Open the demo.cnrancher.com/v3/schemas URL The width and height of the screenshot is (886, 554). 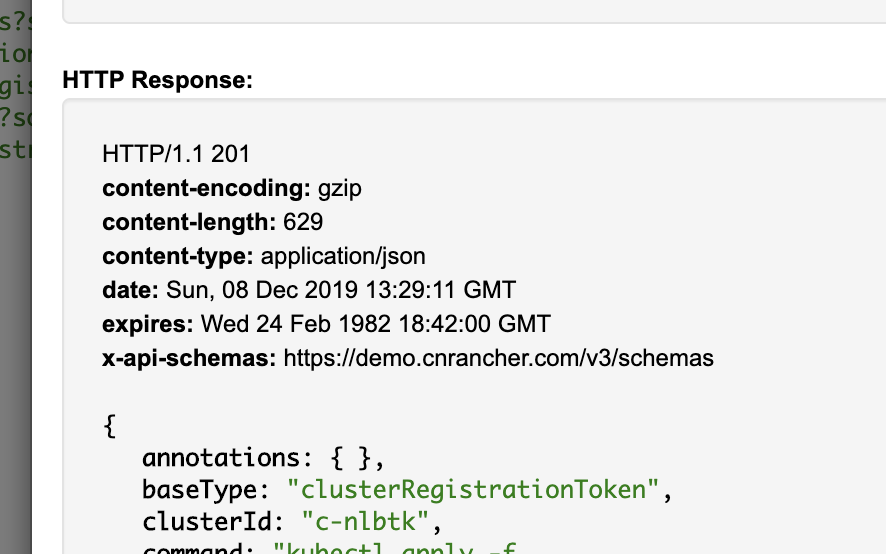coord(498,358)
